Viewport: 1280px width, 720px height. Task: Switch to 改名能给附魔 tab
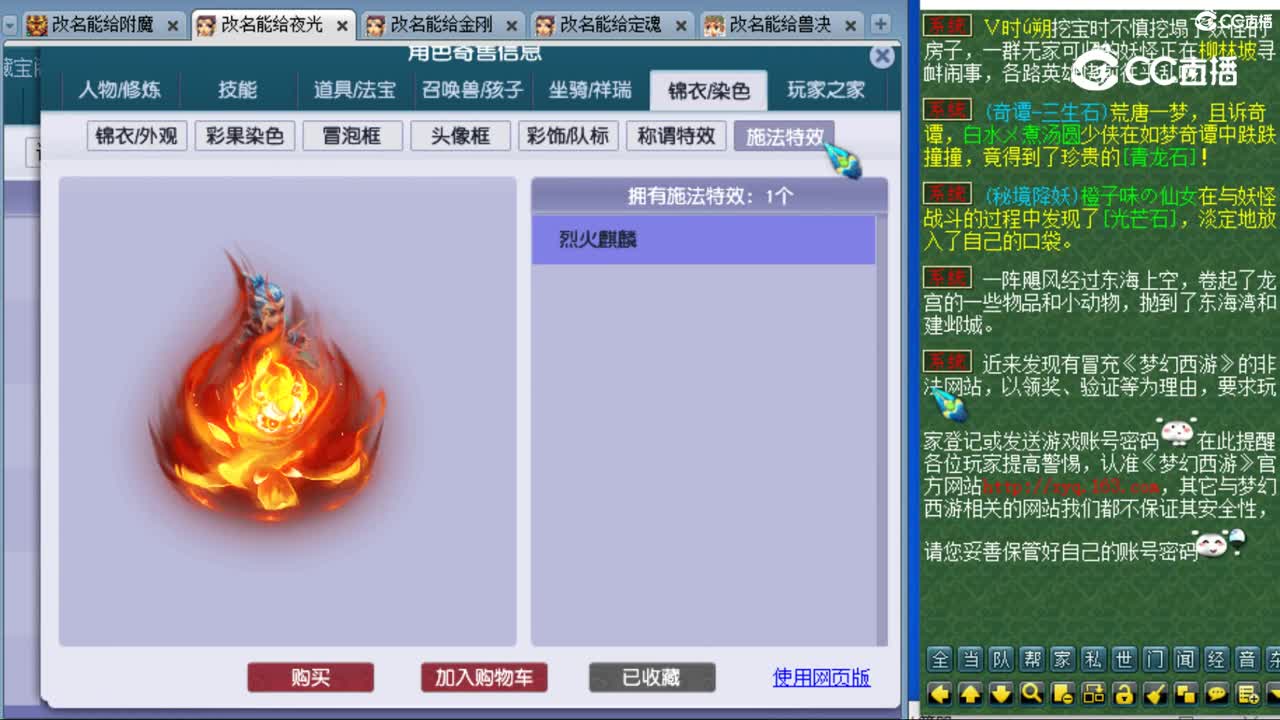(x=103, y=25)
